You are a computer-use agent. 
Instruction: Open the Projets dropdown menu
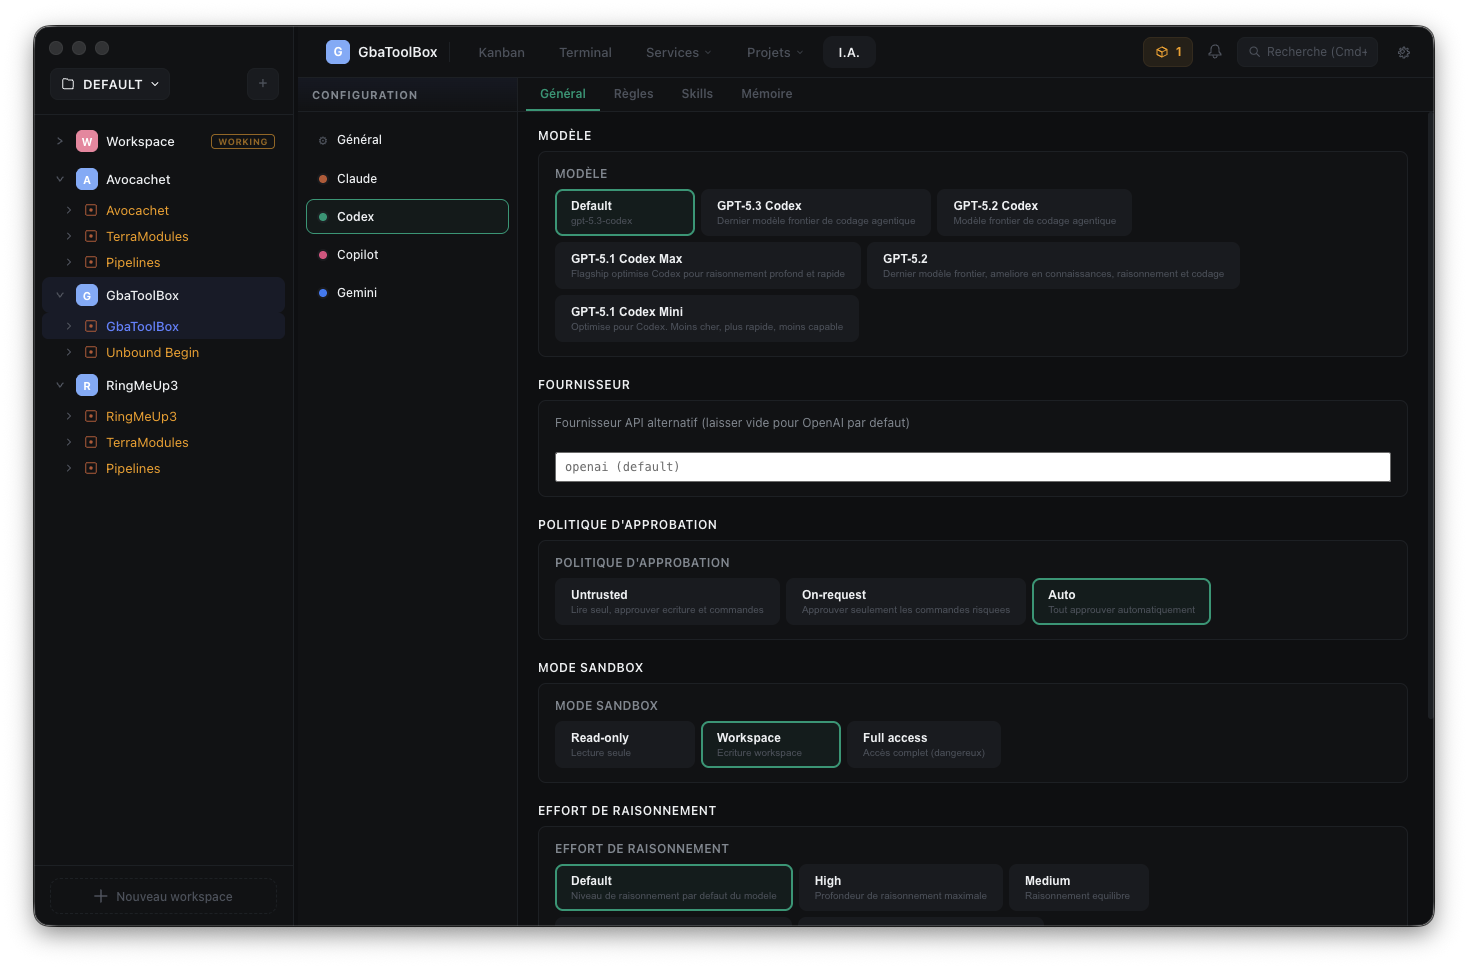[775, 53]
